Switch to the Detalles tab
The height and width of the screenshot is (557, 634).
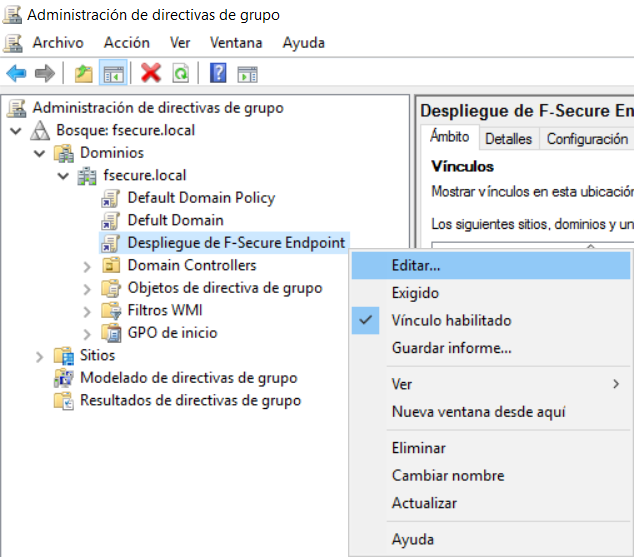(x=509, y=139)
